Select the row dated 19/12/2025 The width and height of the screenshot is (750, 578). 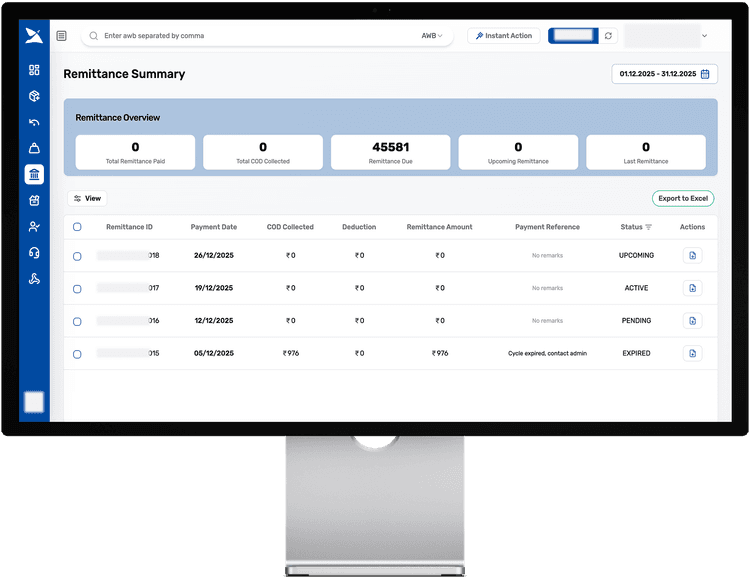point(77,289)
